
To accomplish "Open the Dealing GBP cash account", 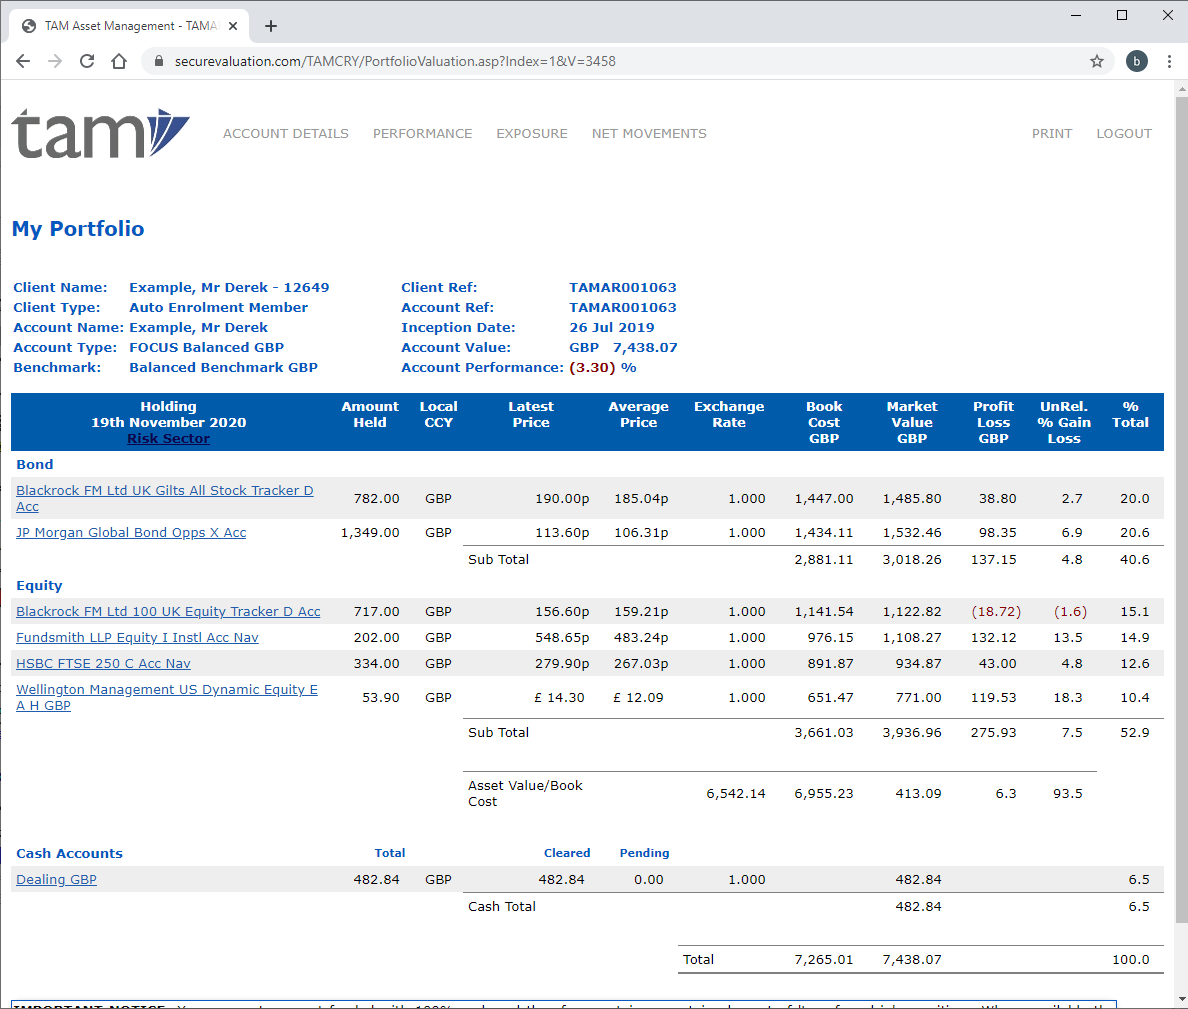I will (56, 879).
